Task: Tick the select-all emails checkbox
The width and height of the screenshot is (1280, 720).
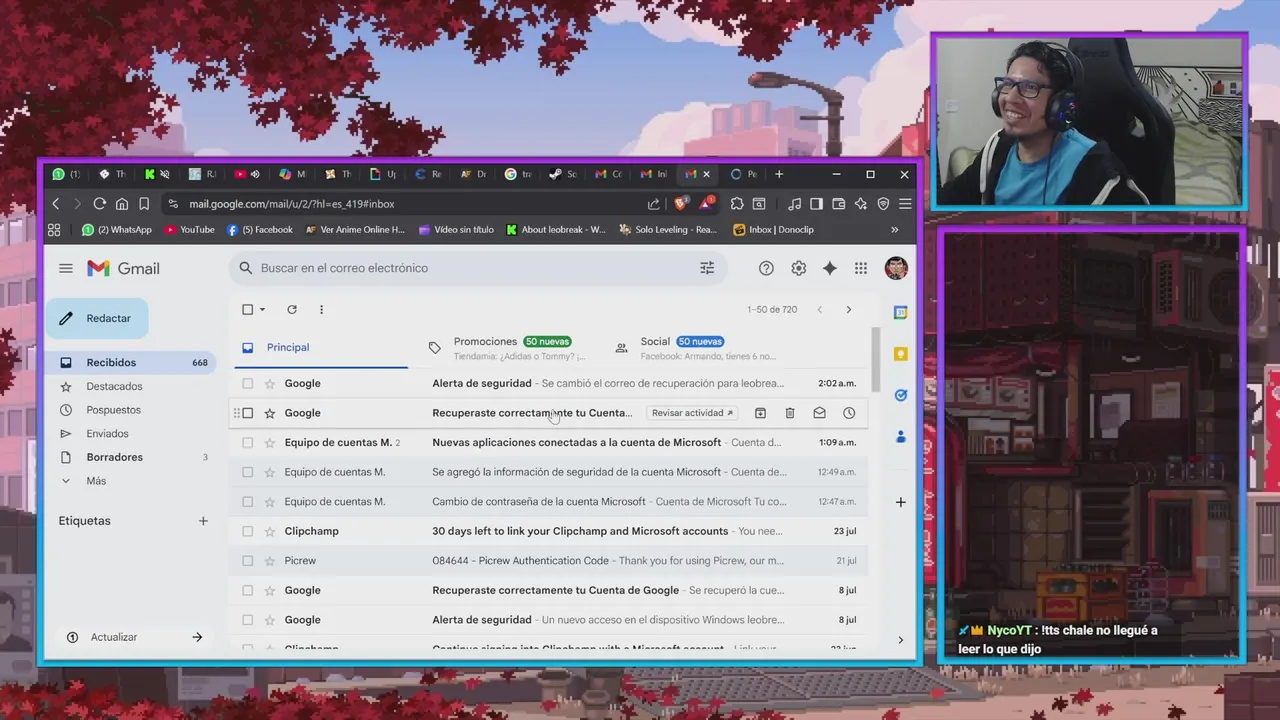Action: pyautogui.click(x=248, y=310)
